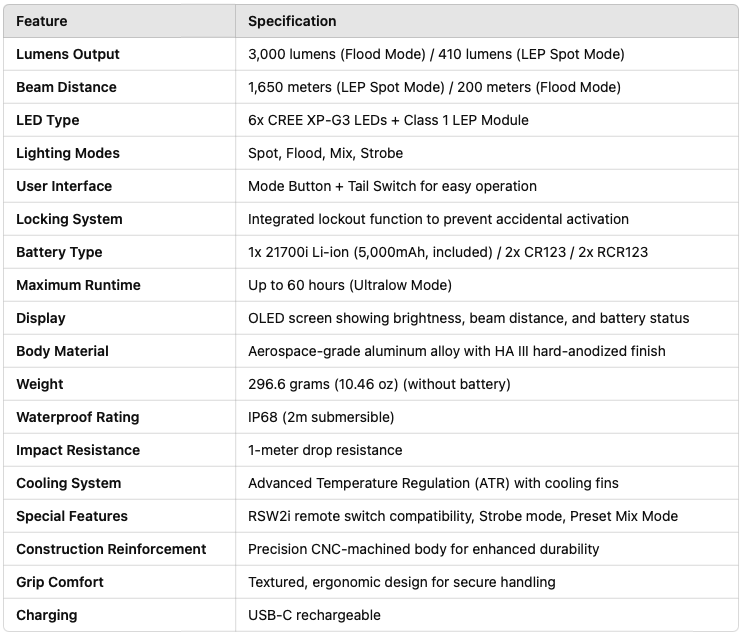Select the Beam Distance row label
Viewport: 742px width, 637px height.
pos(66,87)
